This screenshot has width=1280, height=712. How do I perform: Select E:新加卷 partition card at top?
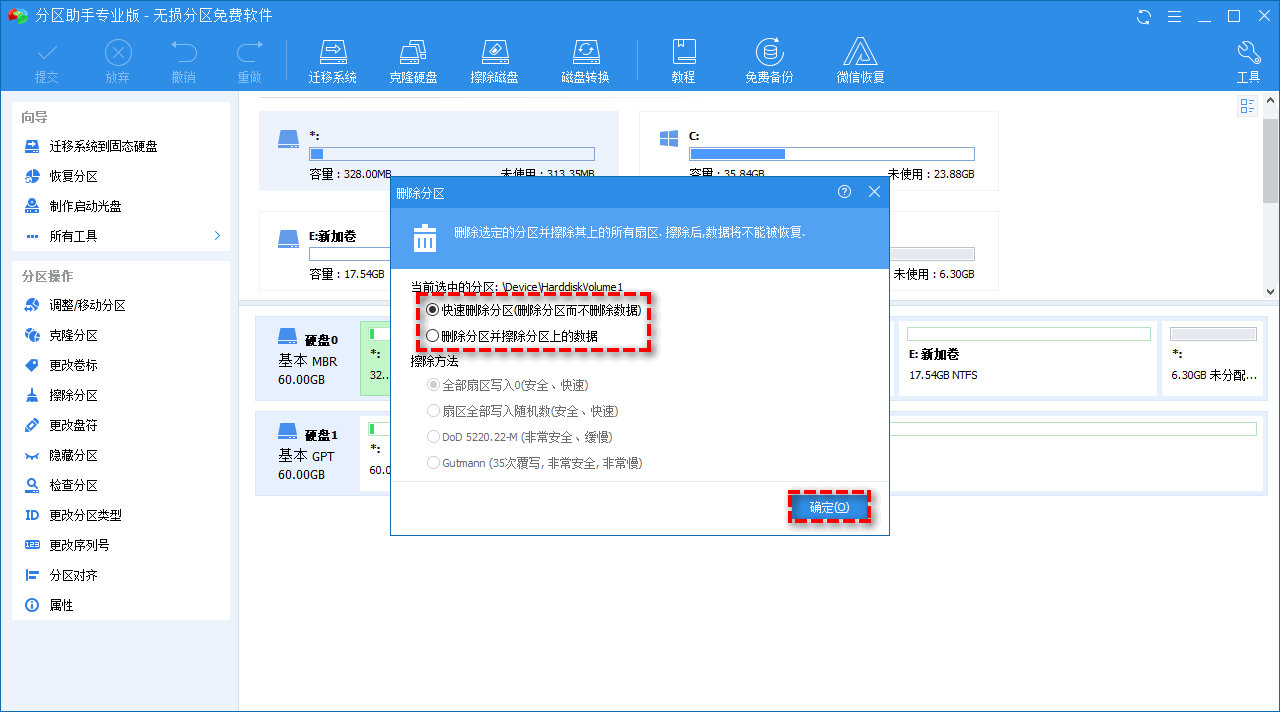pos(324,251)
